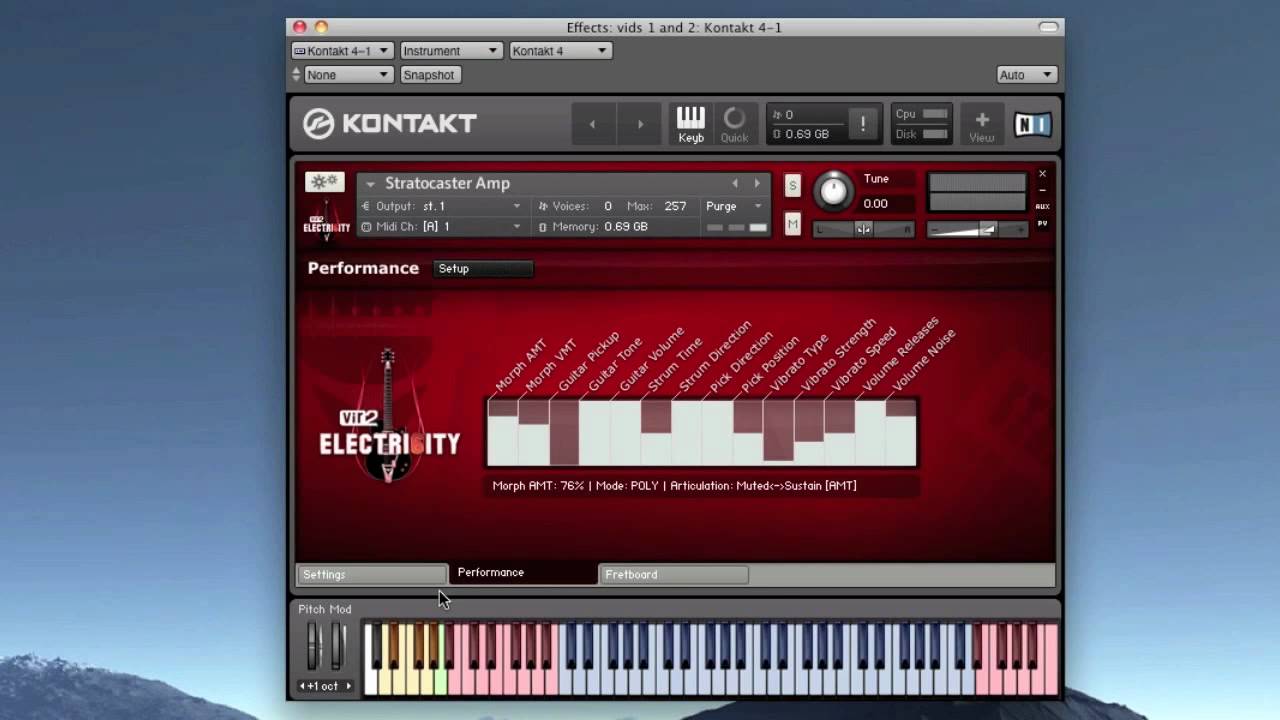Click the Guitar Pickup bar in graph
Viewport: 1280px width, 720px height.
pyautogui.click(x=564, y=432)
